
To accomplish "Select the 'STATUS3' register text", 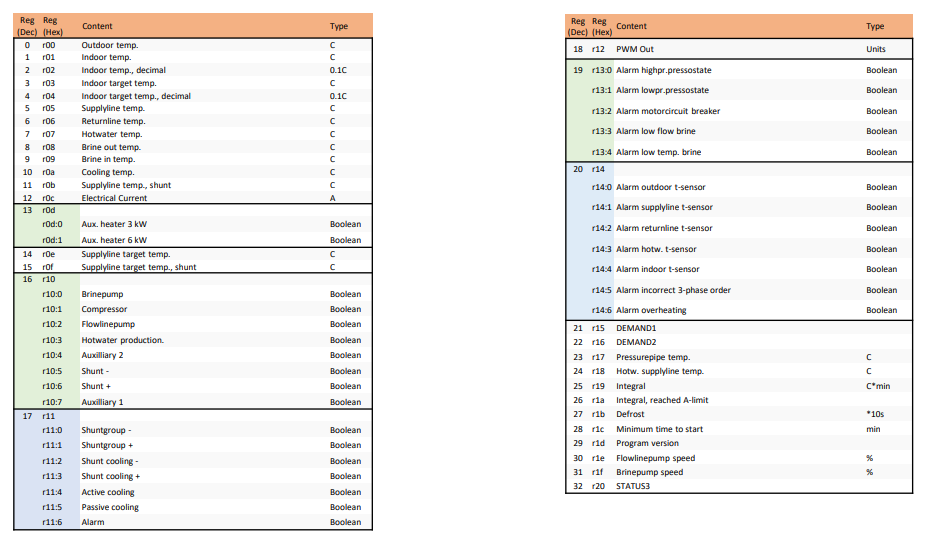I will [x=633, y=487].
